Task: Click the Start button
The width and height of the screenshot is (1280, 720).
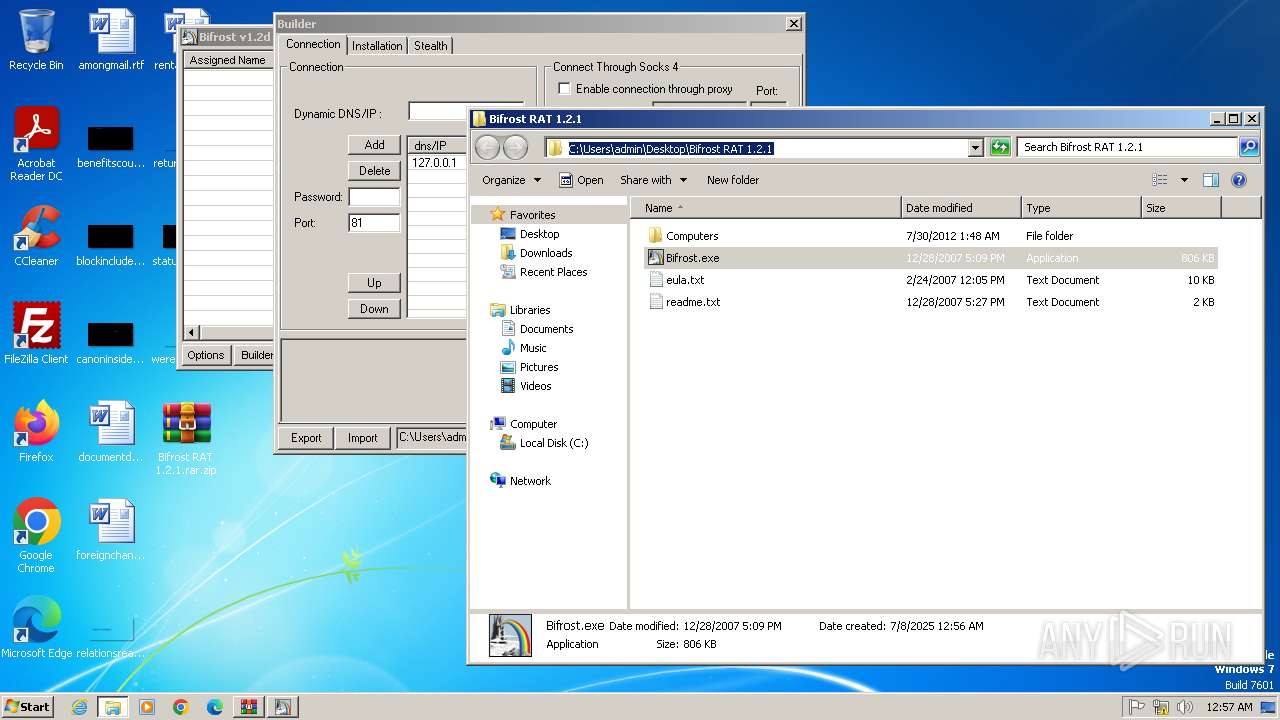Action: 28,707
